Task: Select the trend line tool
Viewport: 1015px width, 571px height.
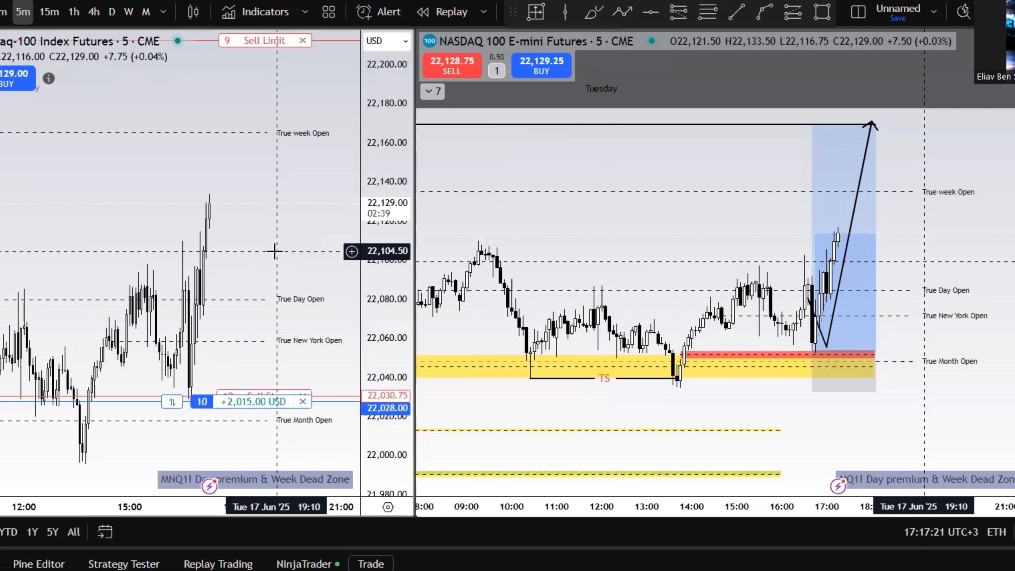Action: pos(736,12)
